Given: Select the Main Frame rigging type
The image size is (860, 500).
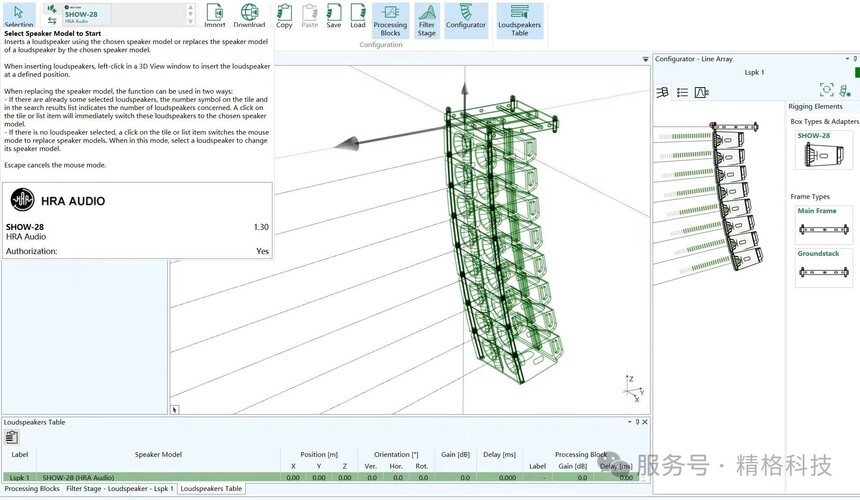Looking at the screenshot, I should pyautogui.click(x=823, y=226).
